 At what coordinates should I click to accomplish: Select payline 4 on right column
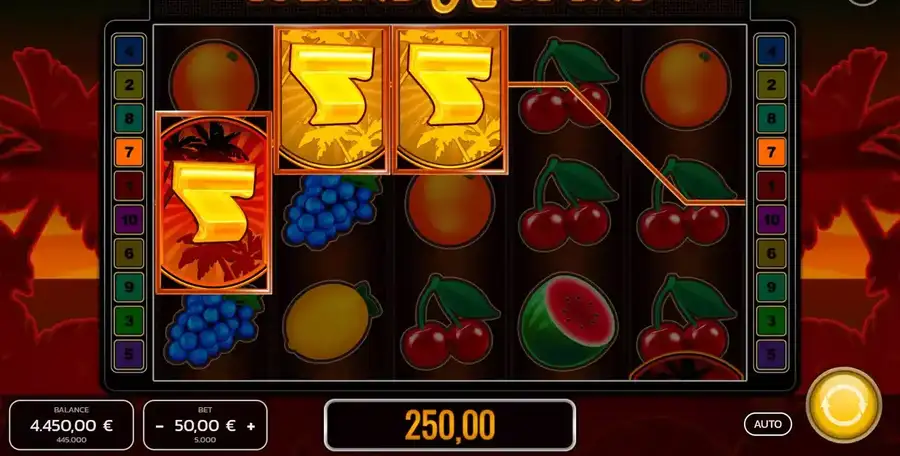(771, 51)
